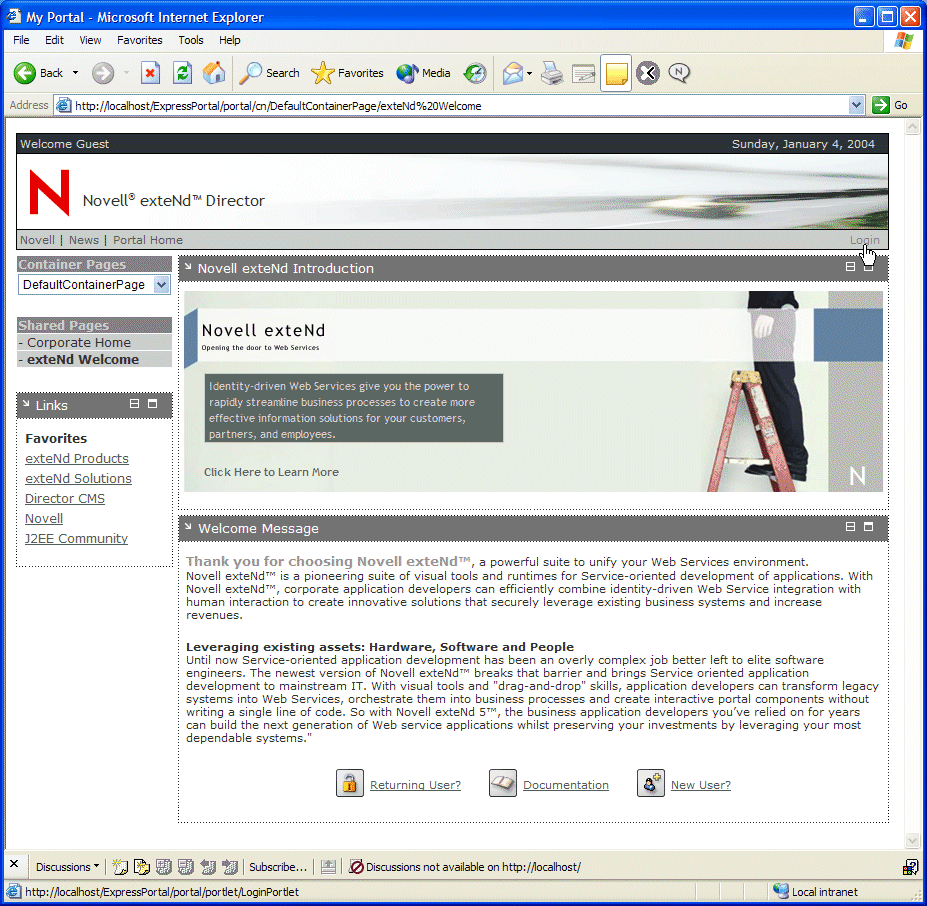Collapse Novell exteNd Introduction title arrow

[188, 267]
